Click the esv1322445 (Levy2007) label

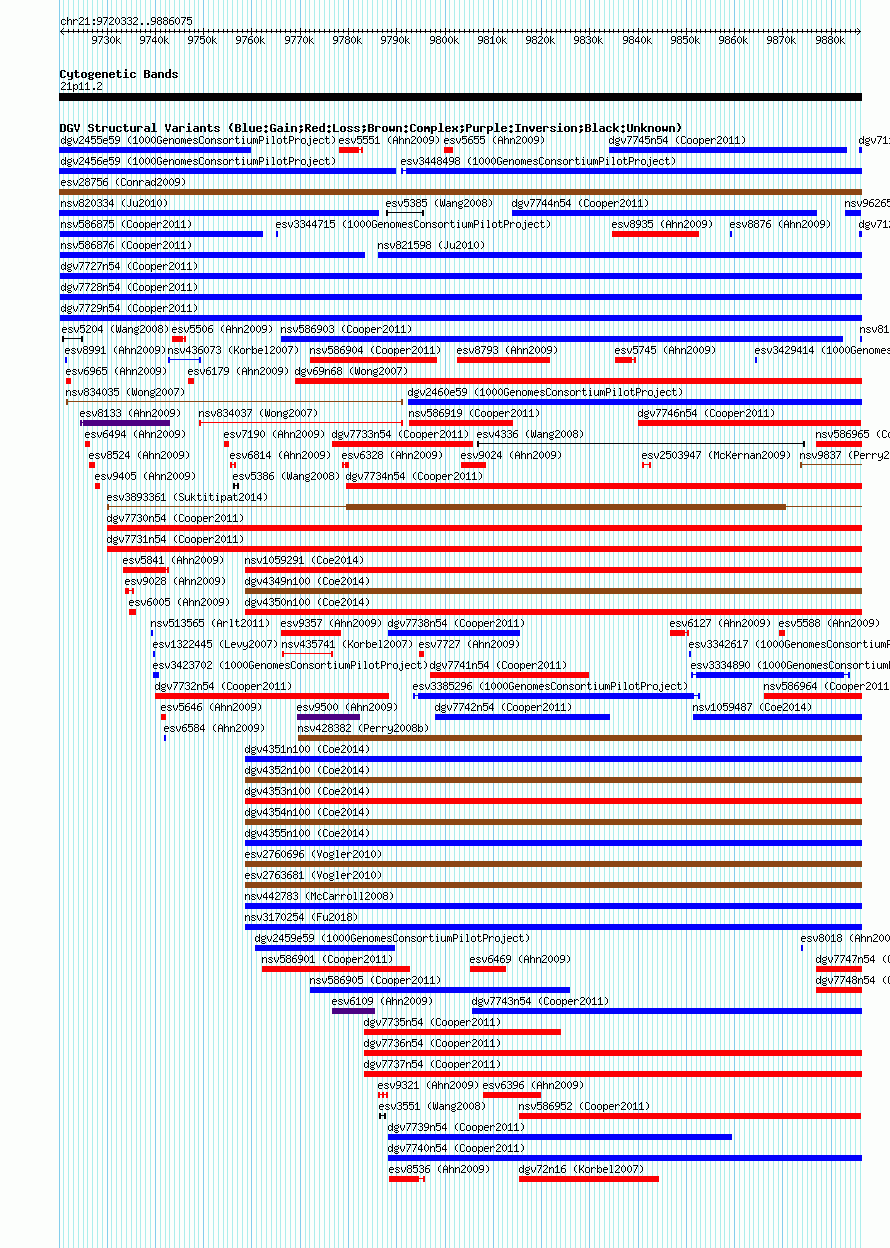click(x=215, y=644)
